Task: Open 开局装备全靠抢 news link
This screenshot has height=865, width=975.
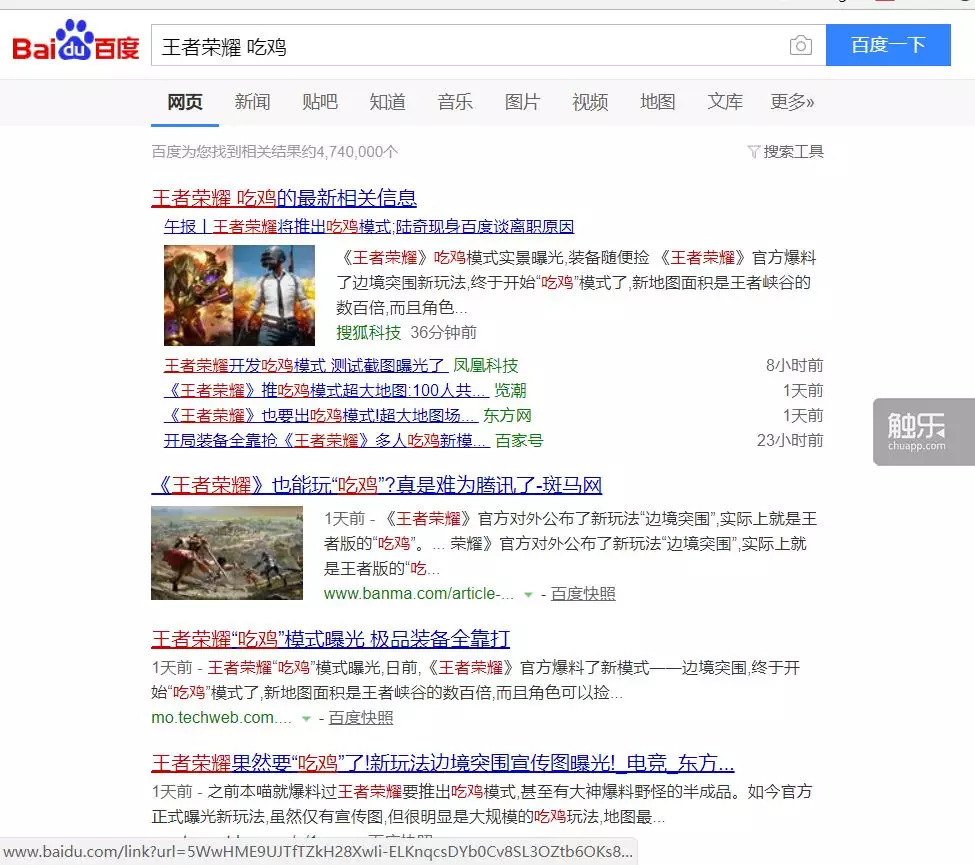Action: [326, 441]
